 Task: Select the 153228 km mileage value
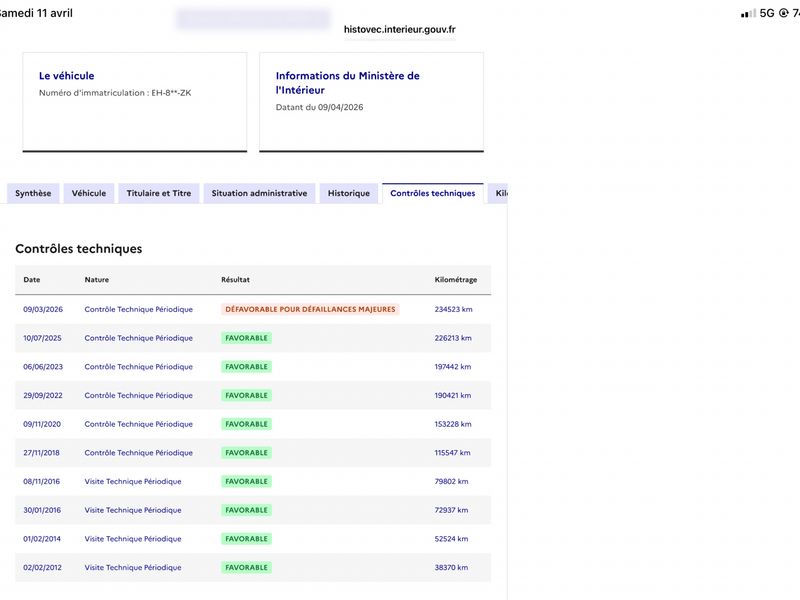point(453,424)
